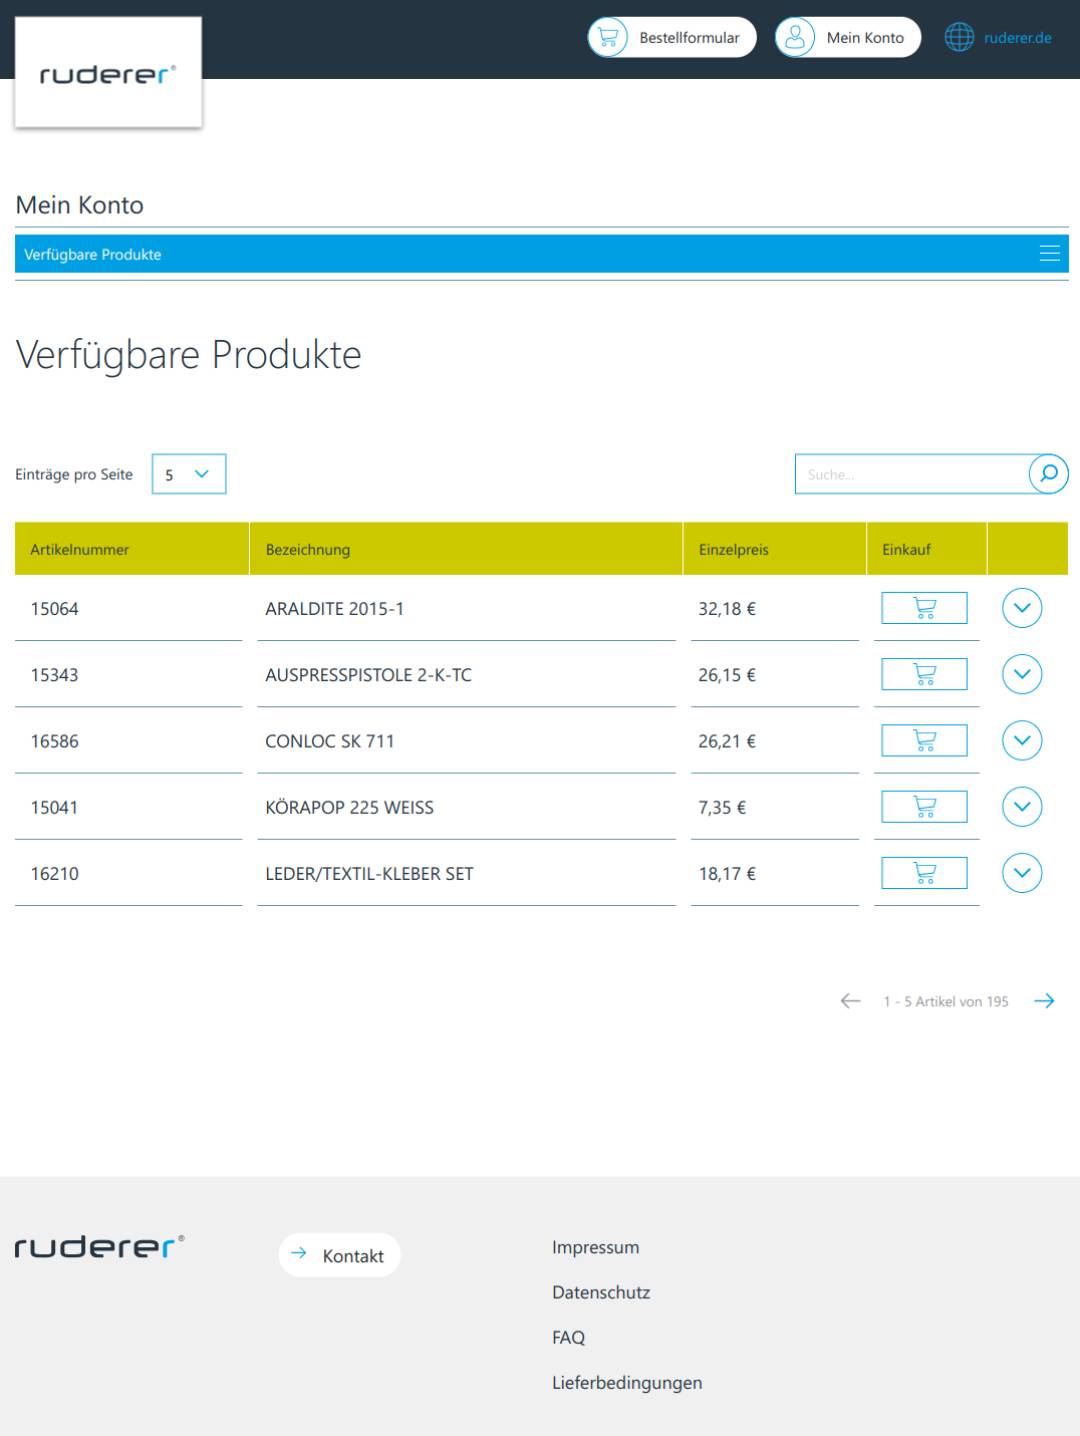The width and height of the screenshot is (1080, 1436).
Task: Open Datenschutz footer link
Action: click(x=601, y=1292)
